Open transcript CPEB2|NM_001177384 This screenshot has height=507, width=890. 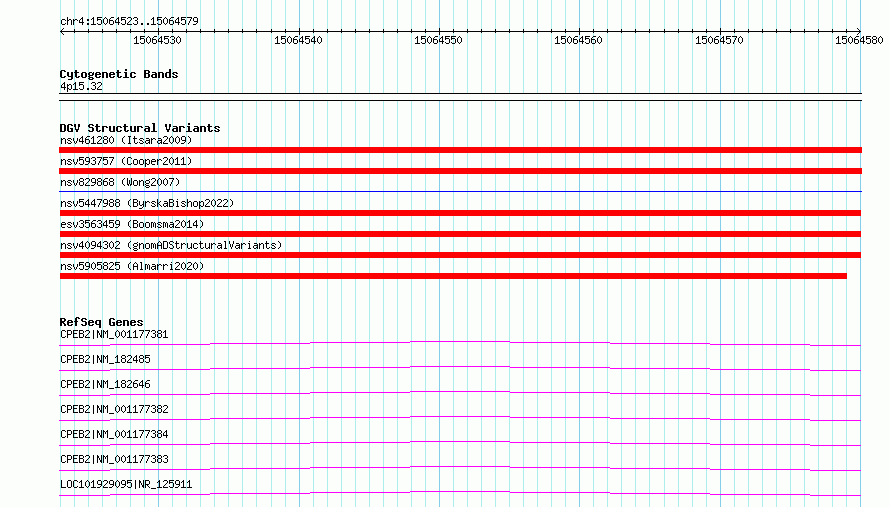pyautogui.click(x=114, y=434)
